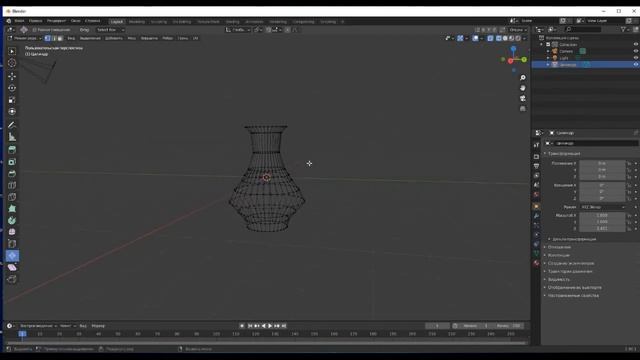Select the Move tool
Screen dimensions: 640x360
click(12, 76)
